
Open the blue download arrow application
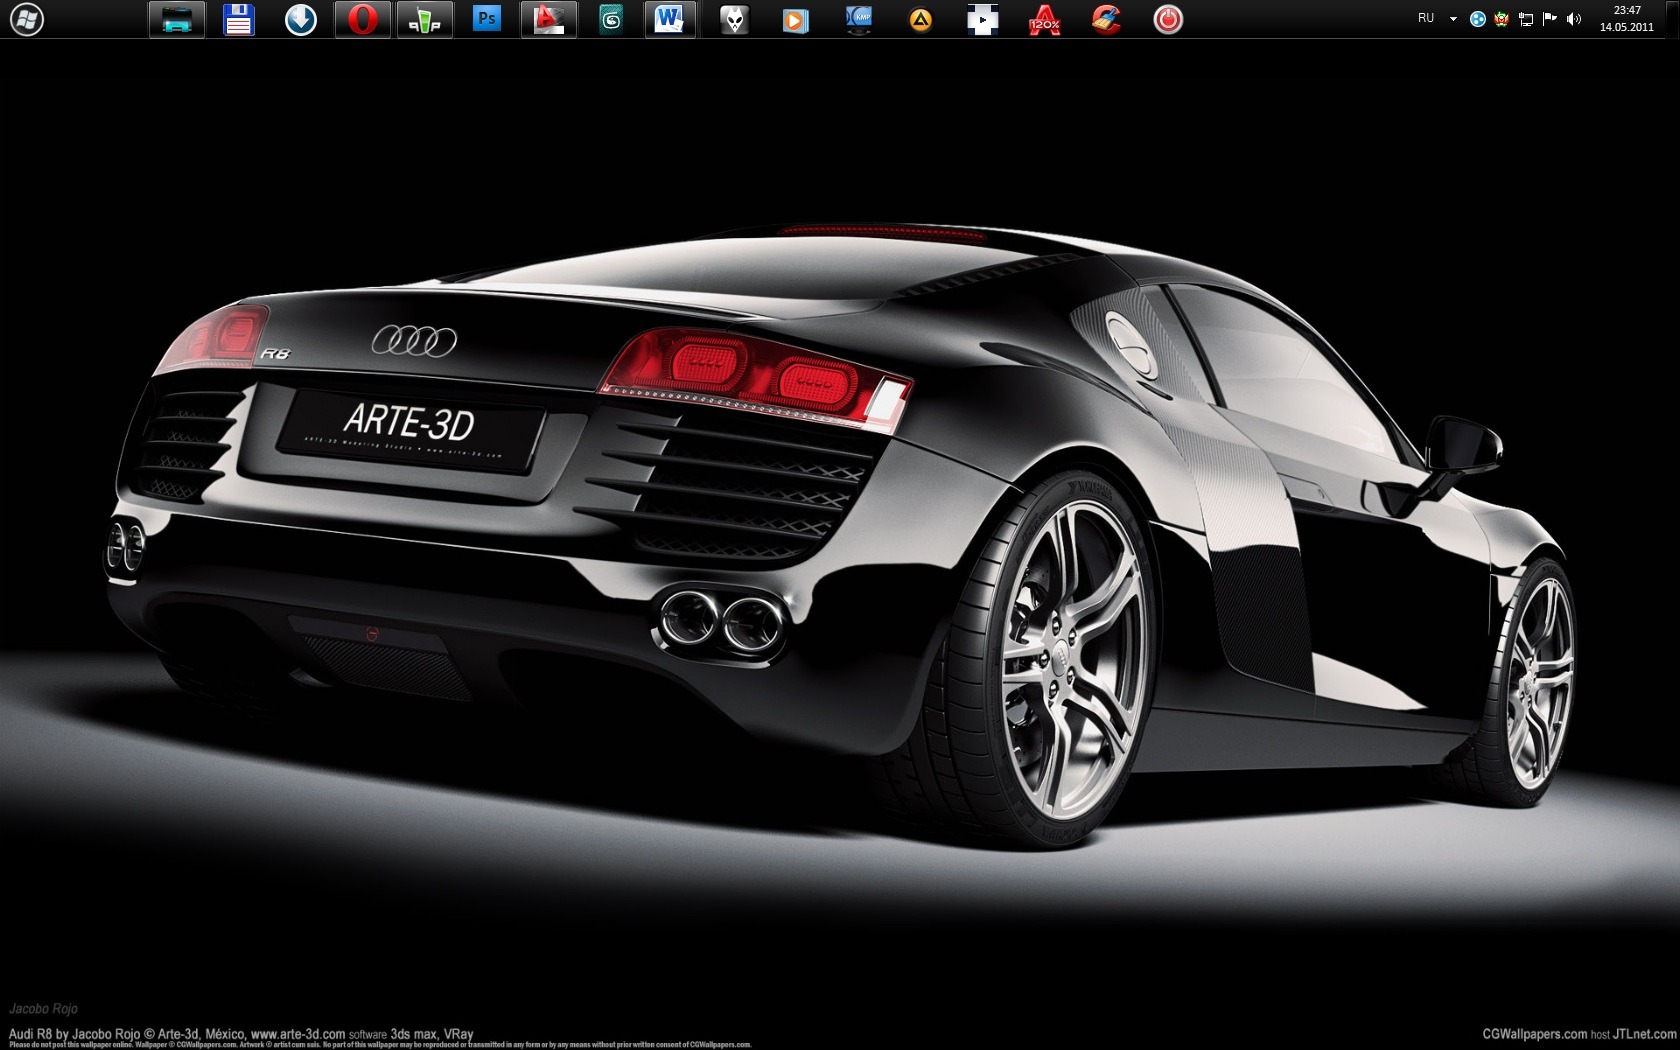(x=301, y=19)
